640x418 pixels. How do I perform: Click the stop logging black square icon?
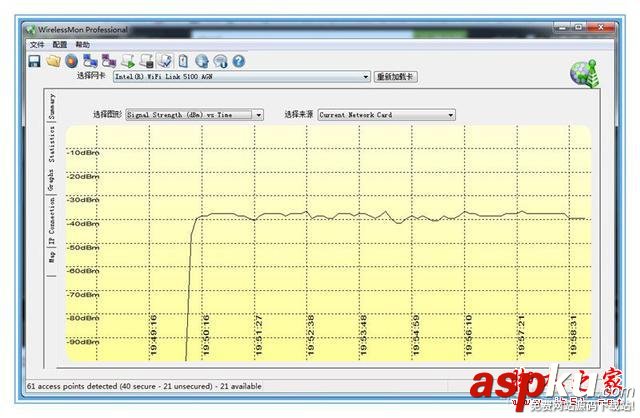(147, 61)
